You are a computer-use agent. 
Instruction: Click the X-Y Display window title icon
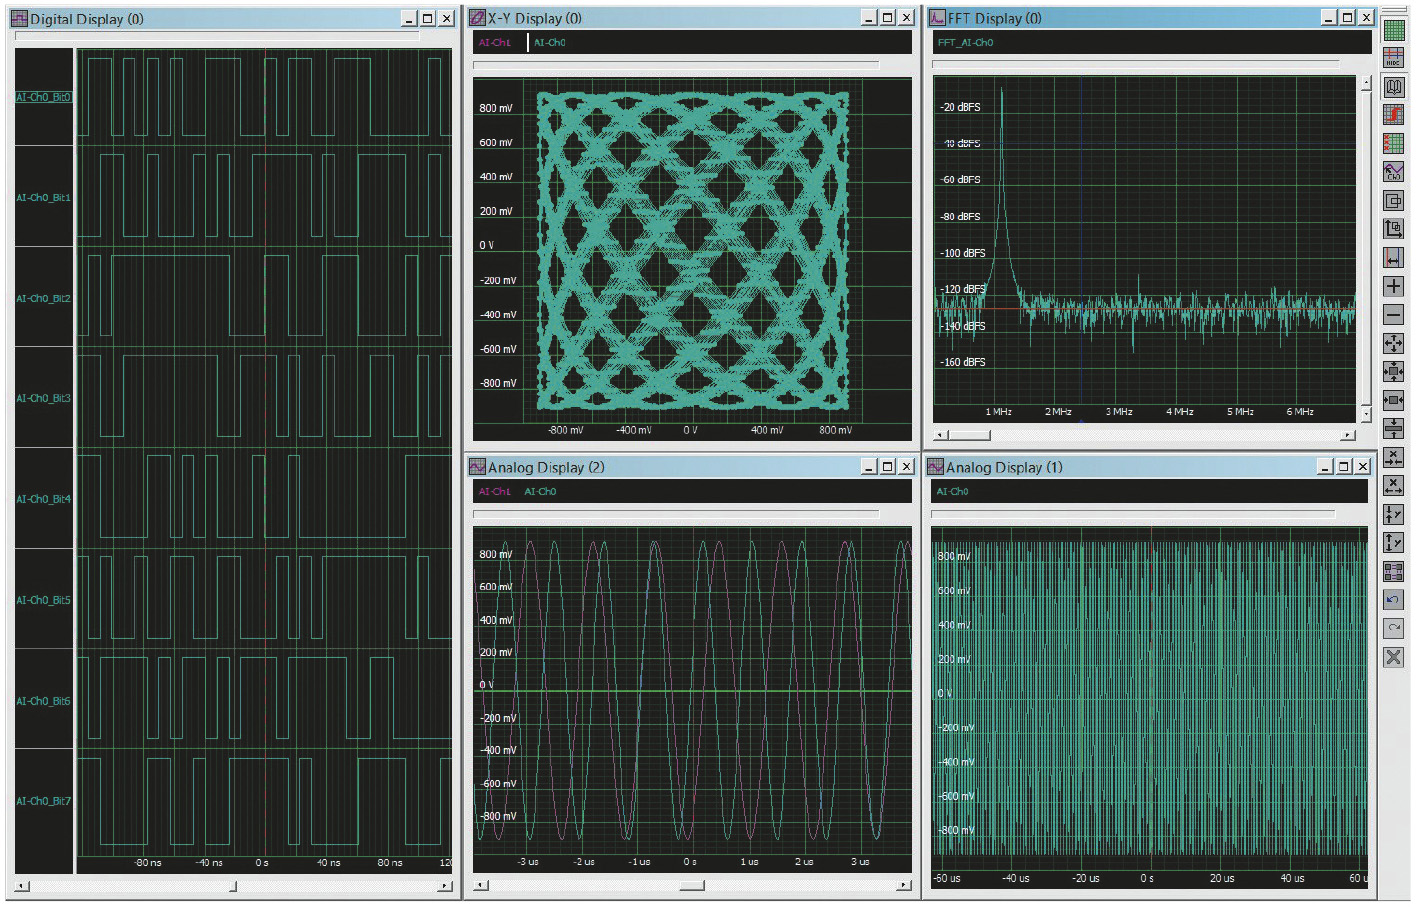pos(478,17)
